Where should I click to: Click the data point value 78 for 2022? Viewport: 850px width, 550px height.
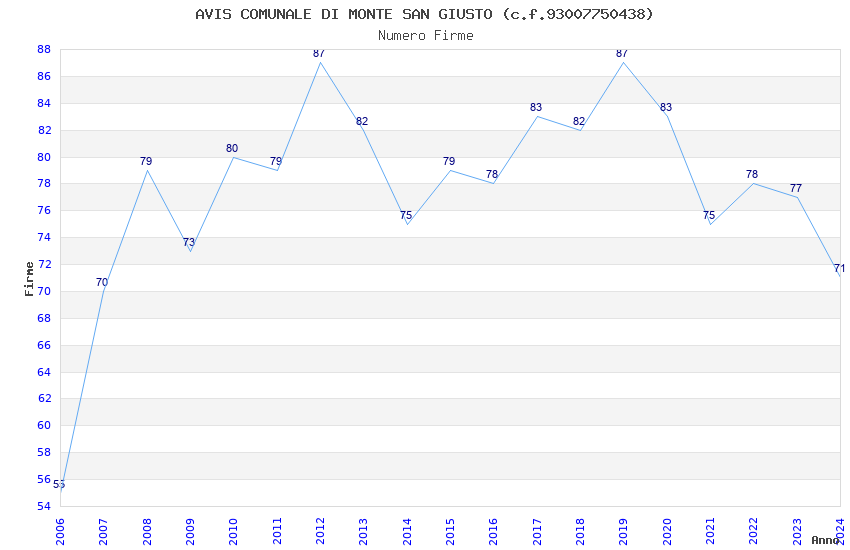[x=752, y=174]
